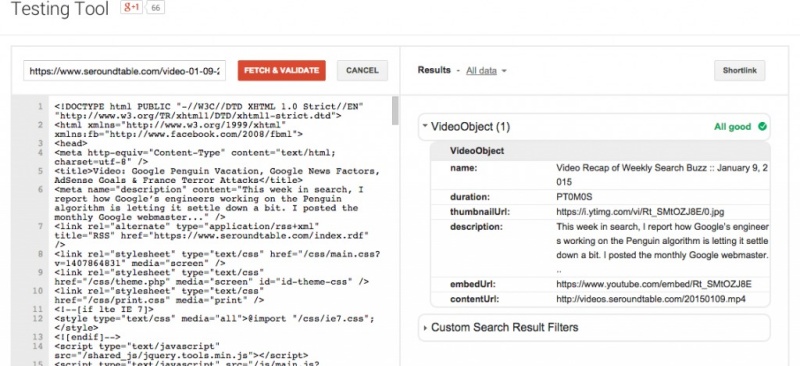
Task: Click the Testing Tool page title
Action: [60, 9]
